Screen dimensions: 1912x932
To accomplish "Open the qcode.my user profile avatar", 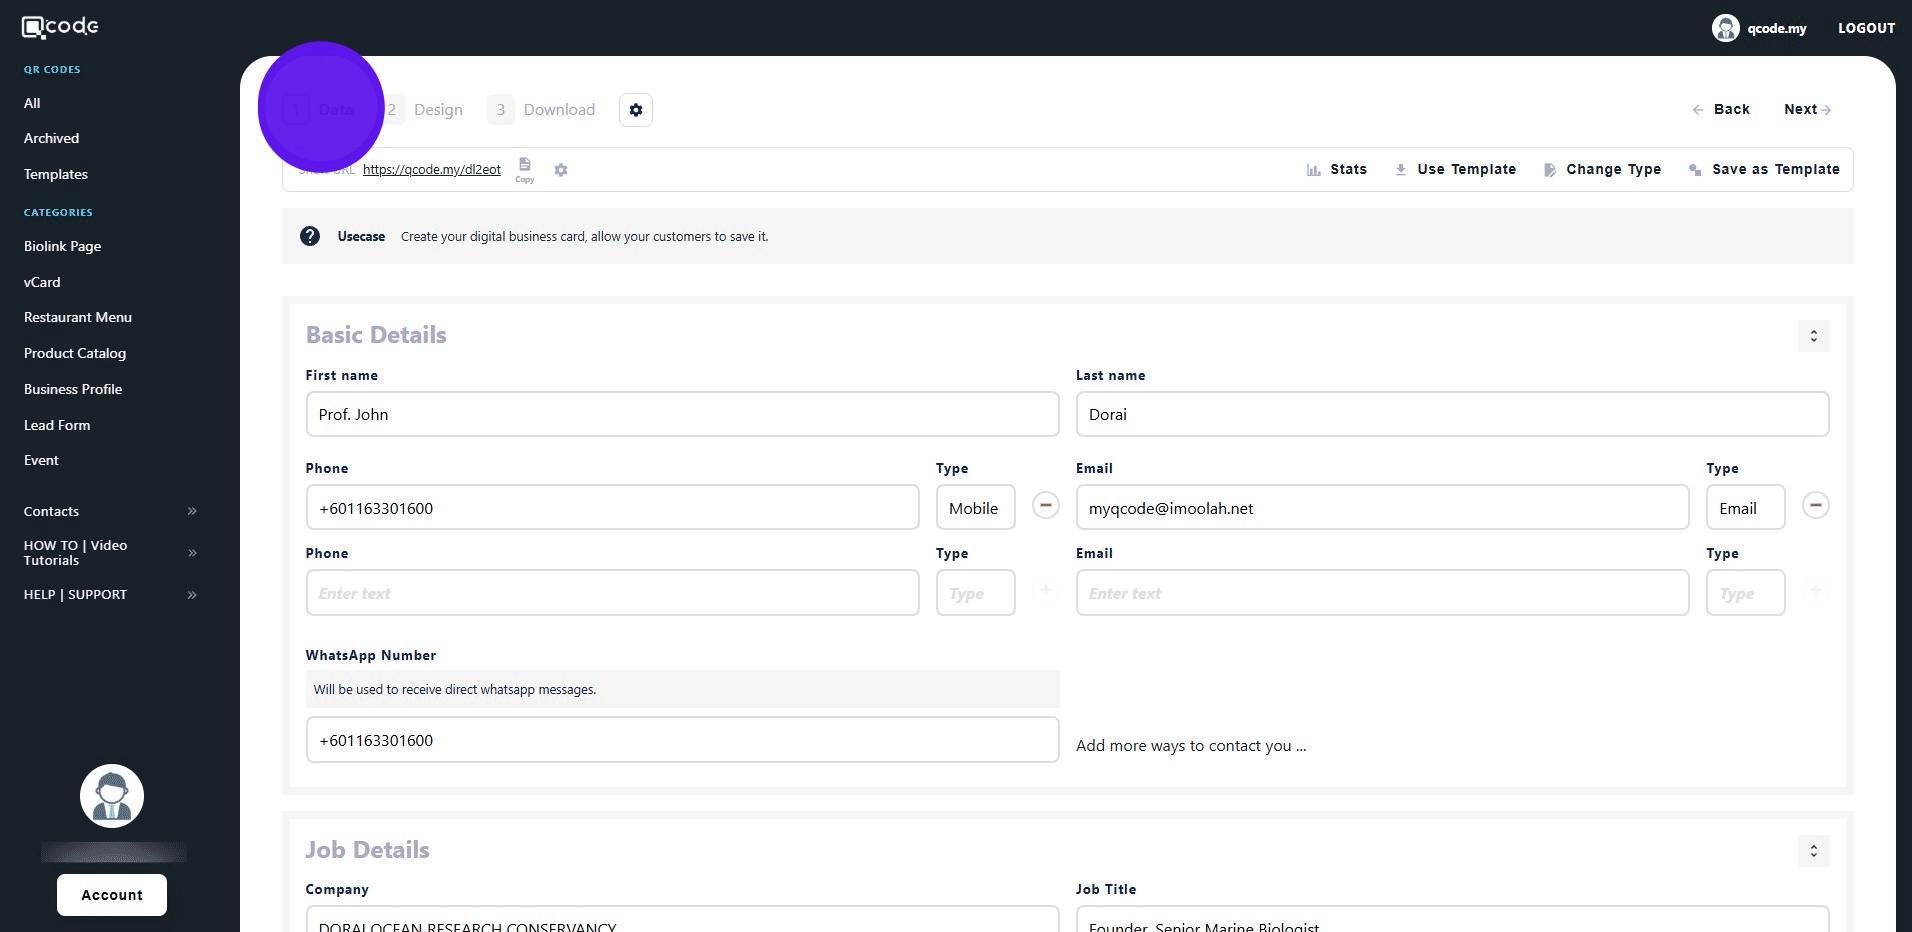I will tap(1725, 28).
